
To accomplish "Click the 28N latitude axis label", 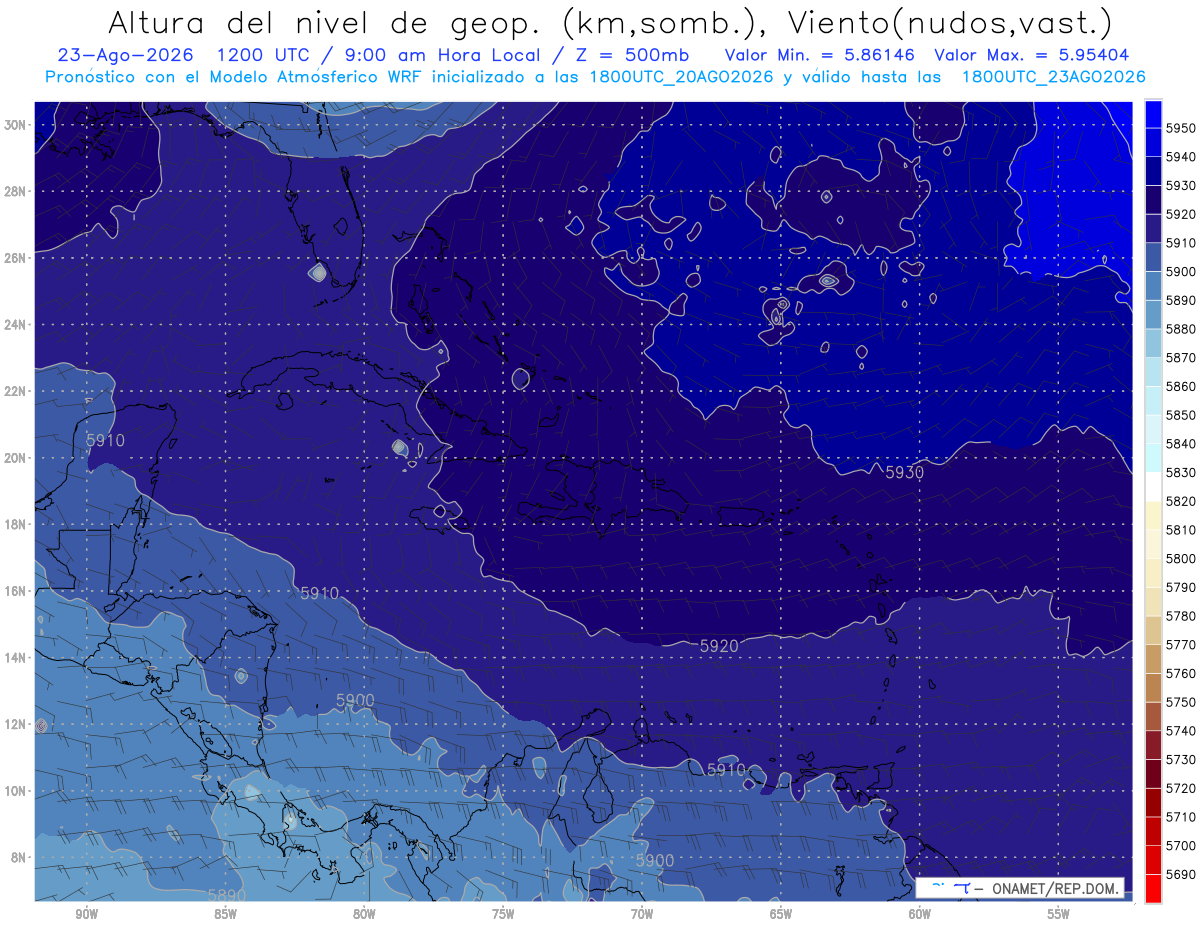I will pos(16,191).
